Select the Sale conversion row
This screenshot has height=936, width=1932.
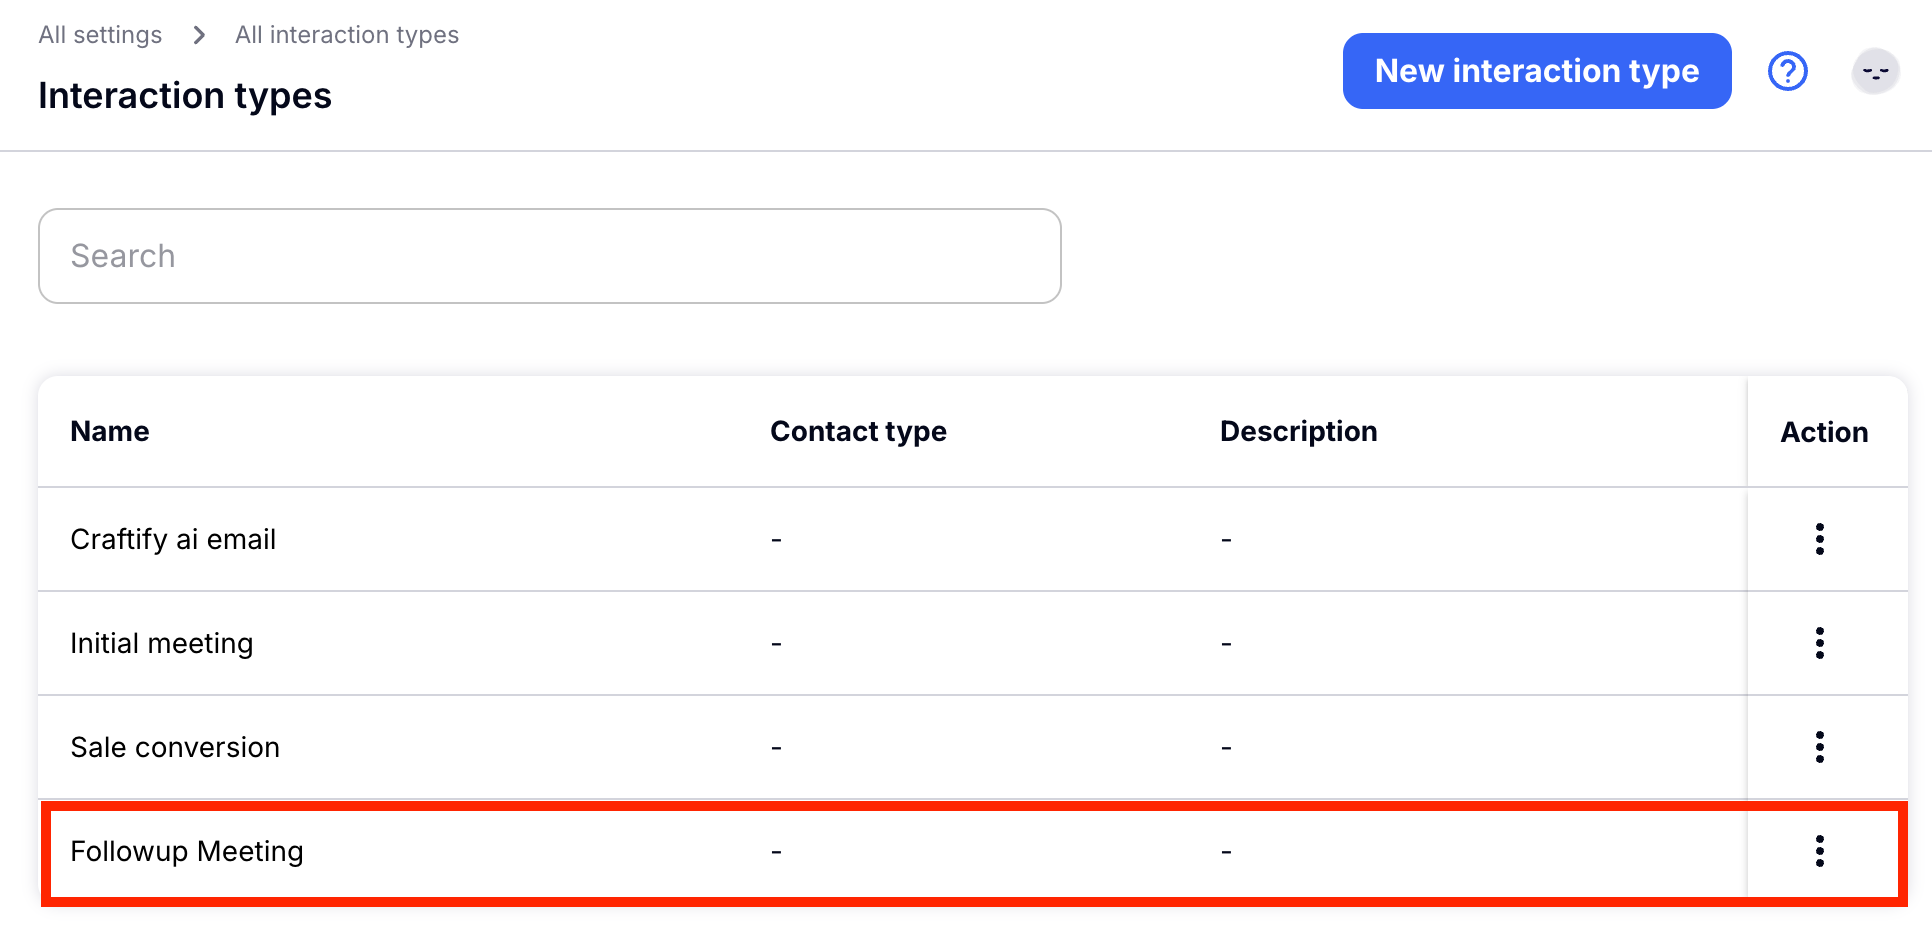click(x=175, y=747)
